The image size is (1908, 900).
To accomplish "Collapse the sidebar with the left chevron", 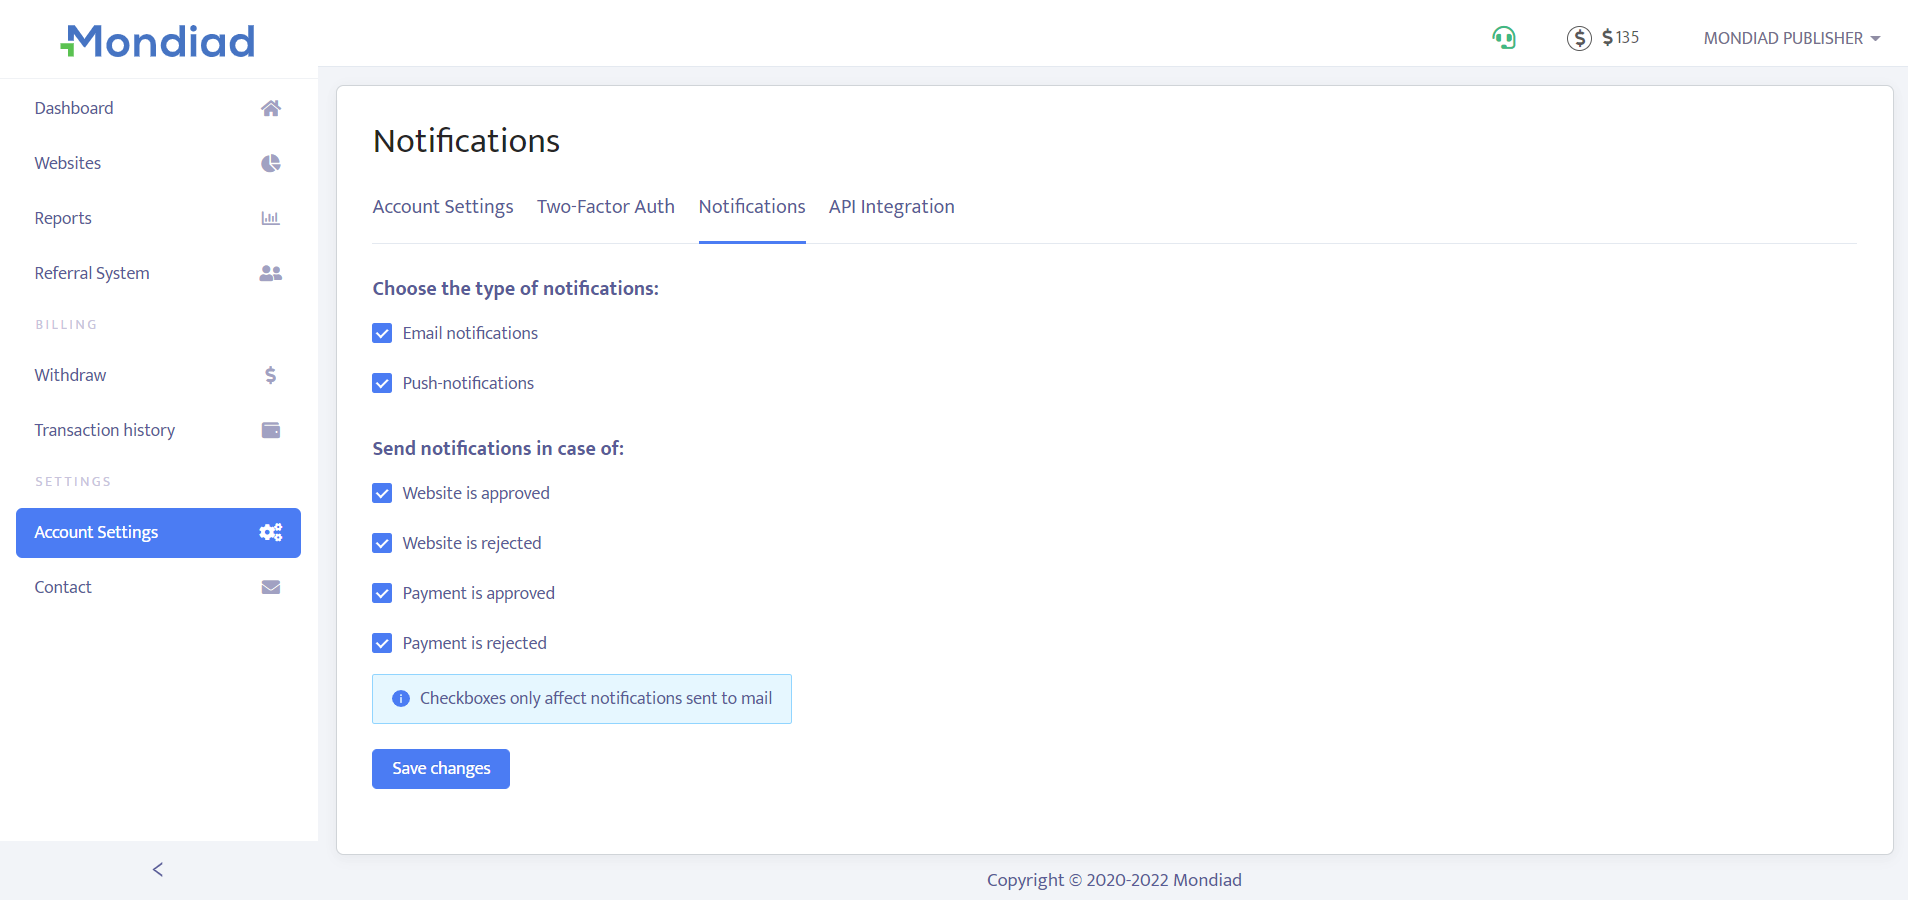I will pyautogui.click(x=158, y=869).
